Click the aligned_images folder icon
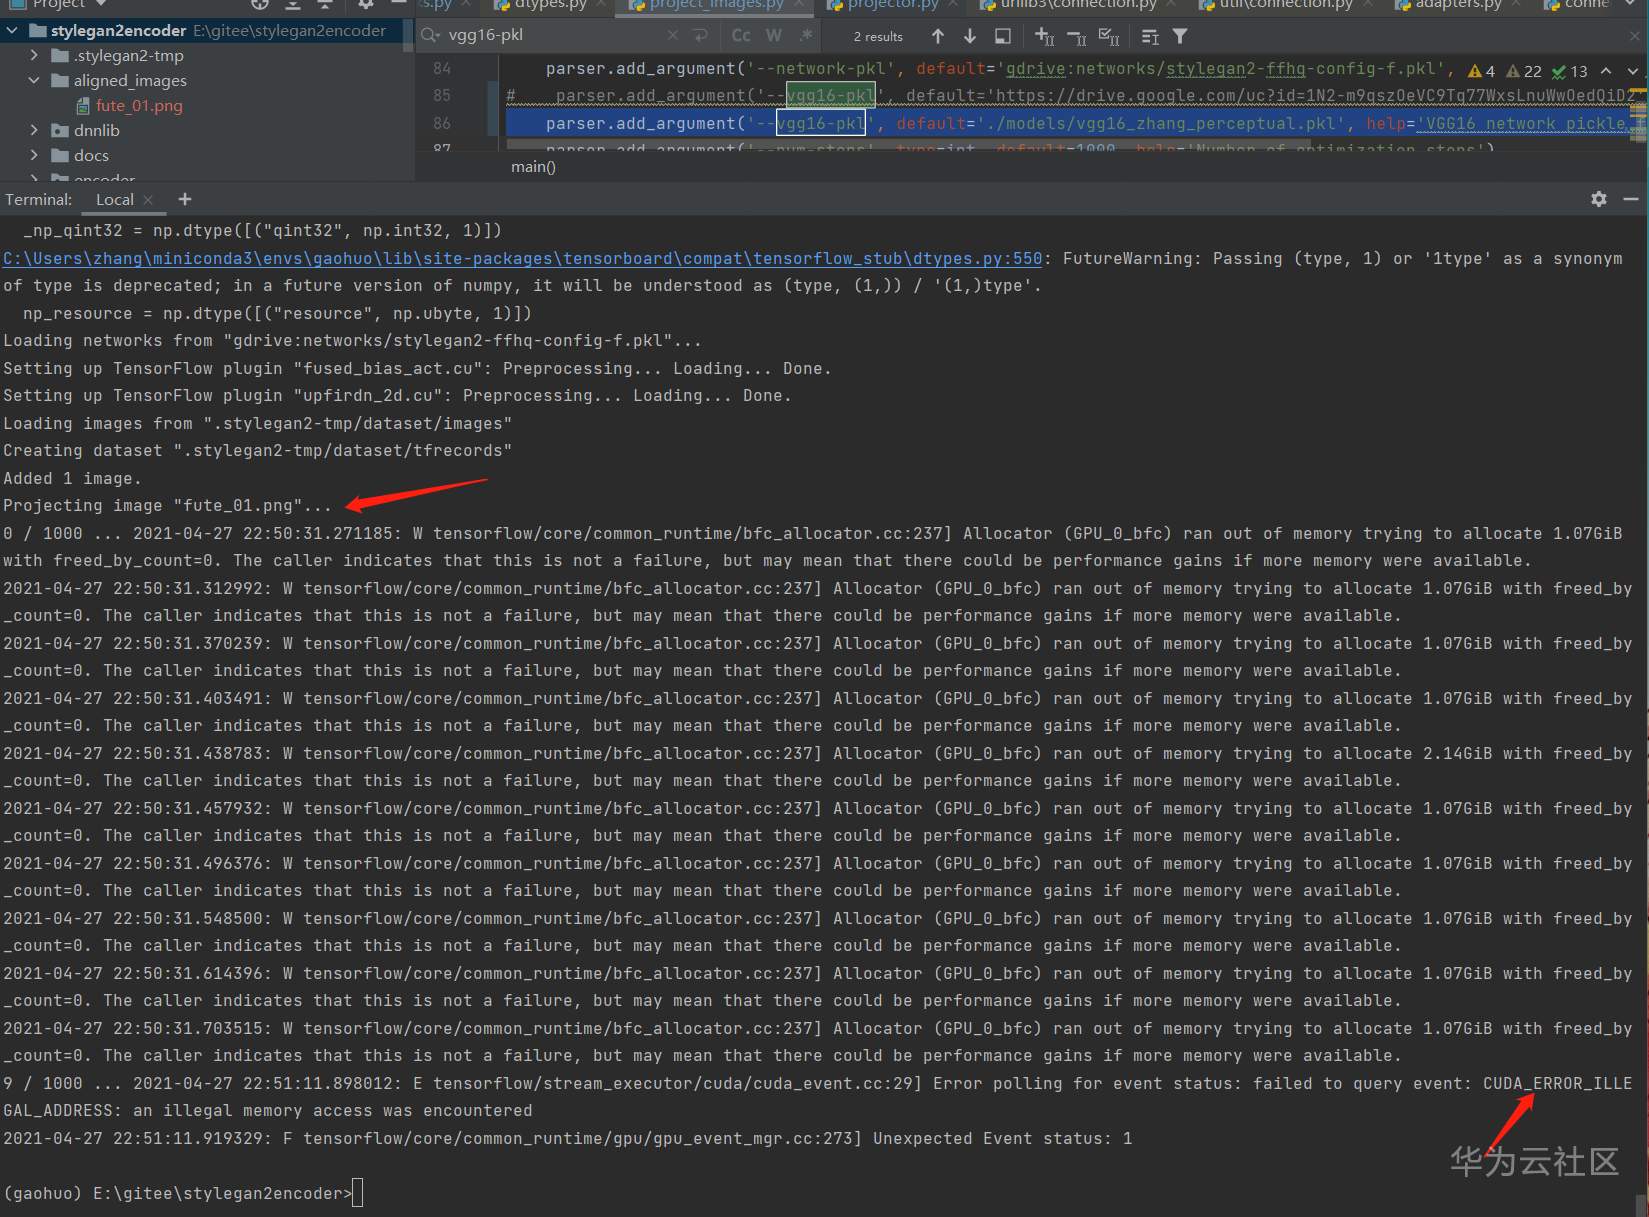 coord(60,80)
